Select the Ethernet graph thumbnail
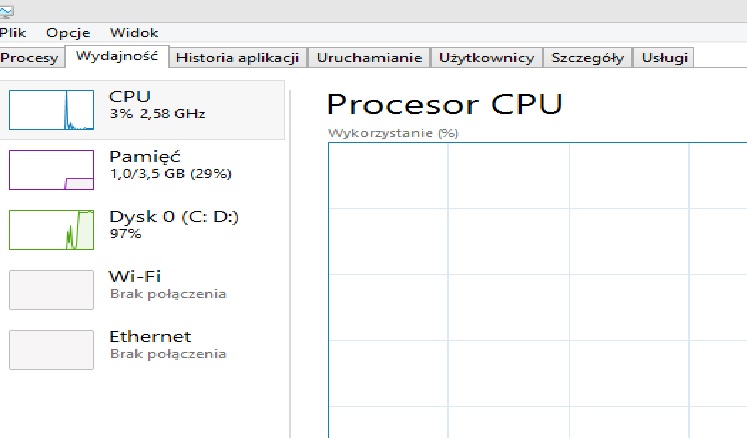 coord(51,349)
